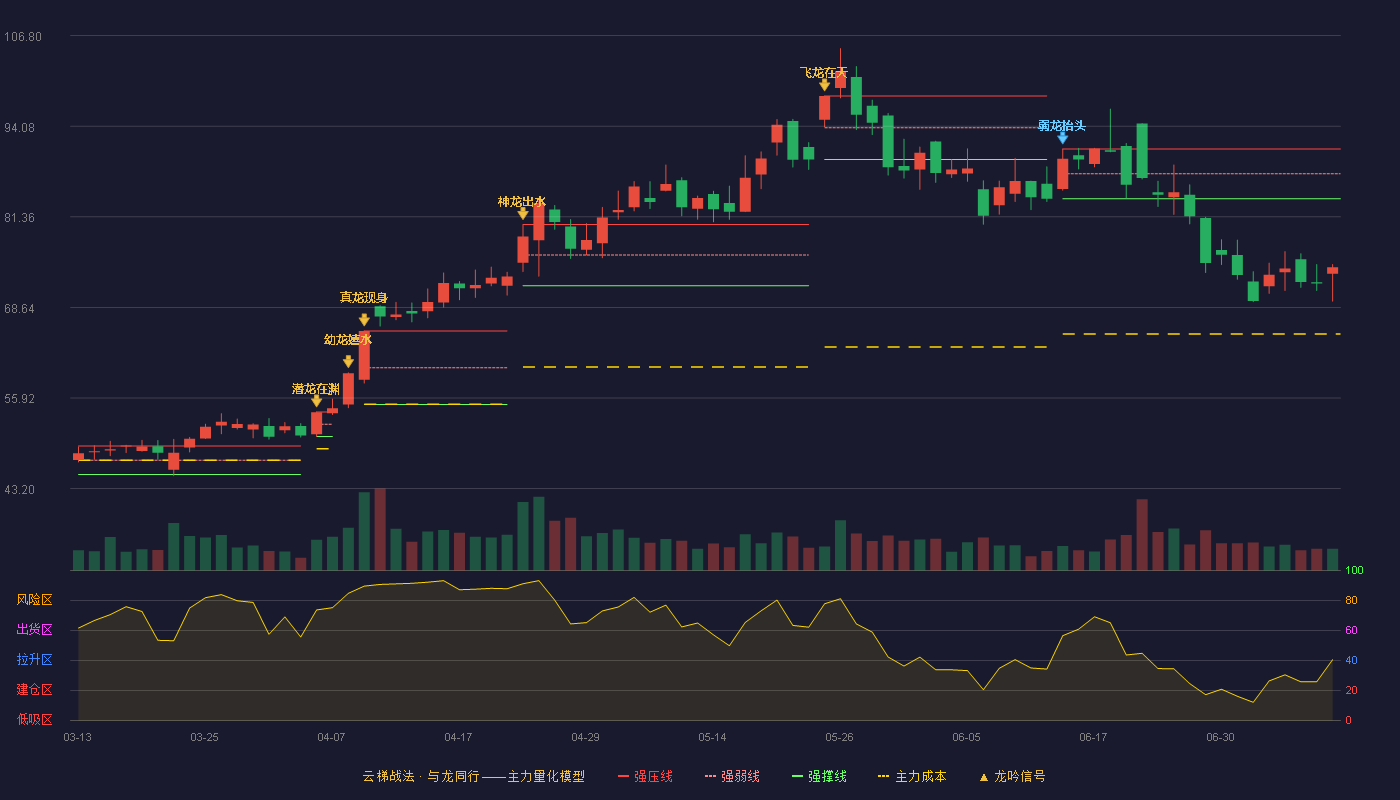Click the 真龙现身 signal arrow marker
1400x800 pixels.
pos(364,320)
